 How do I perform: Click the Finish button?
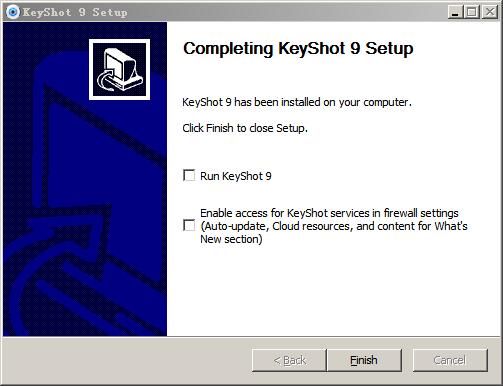tap(364, 360)
